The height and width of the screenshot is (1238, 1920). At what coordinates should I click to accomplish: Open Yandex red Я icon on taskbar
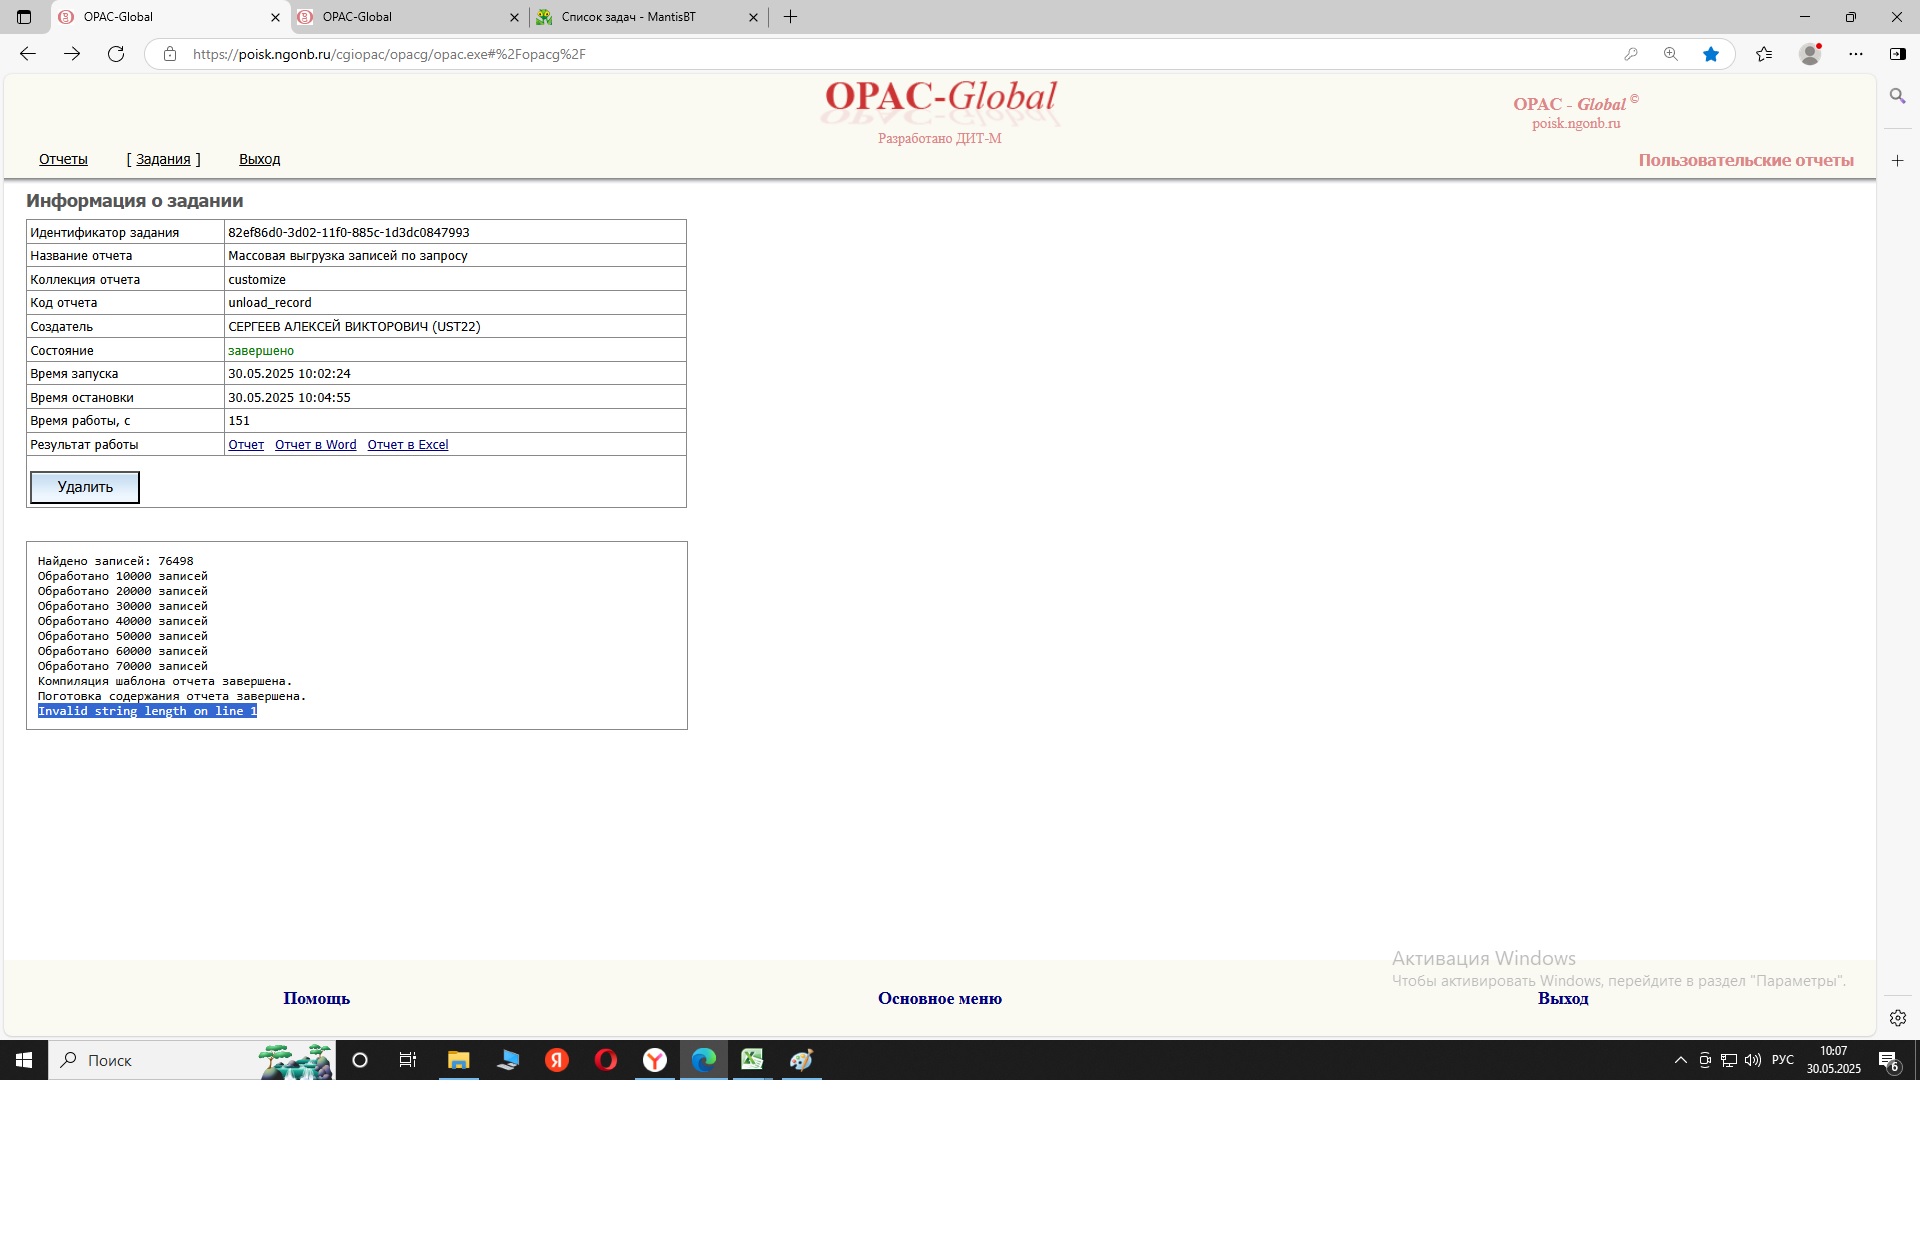[557, 1060]
